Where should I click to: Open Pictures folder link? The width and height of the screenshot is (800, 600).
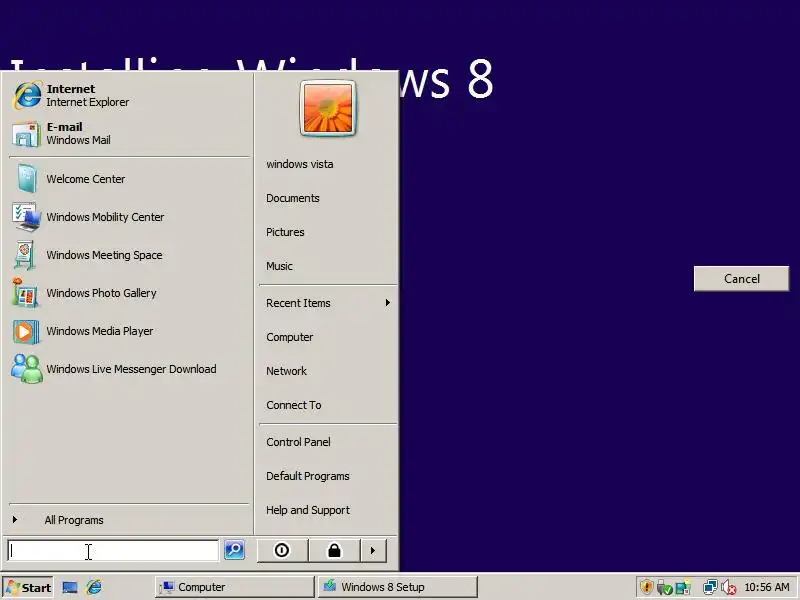point(285,232)
